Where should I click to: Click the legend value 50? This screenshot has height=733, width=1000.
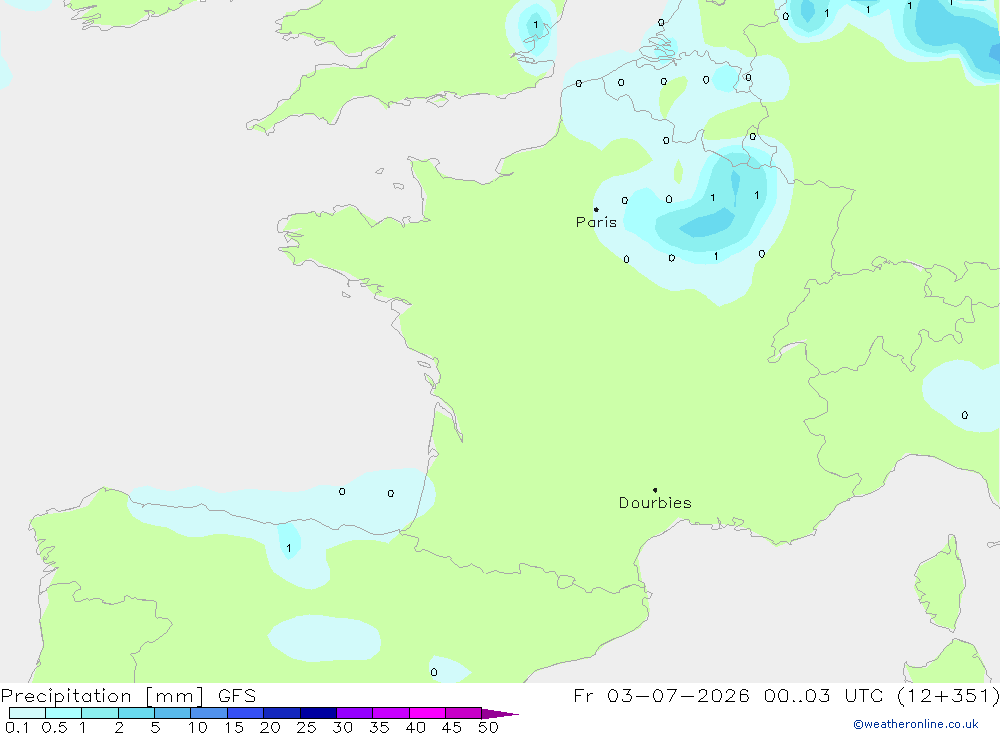point(489,727)
